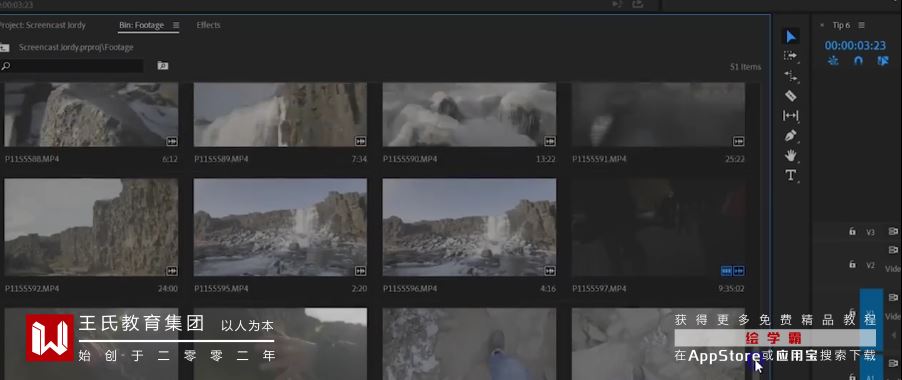The height and width of the screenshot is (380, 902).
Task: Click the bin search input field
Action: (x=72, y=66)
